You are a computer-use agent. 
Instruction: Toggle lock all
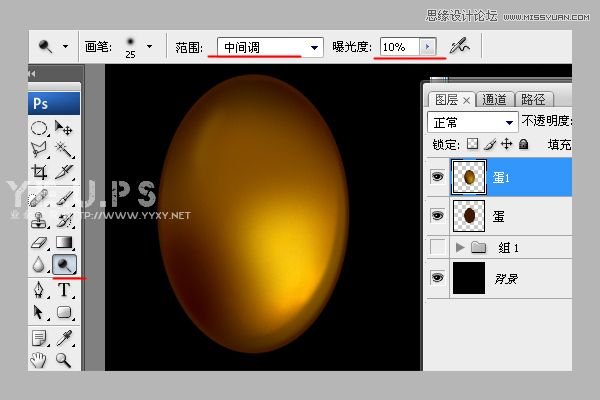click(523, 144)
